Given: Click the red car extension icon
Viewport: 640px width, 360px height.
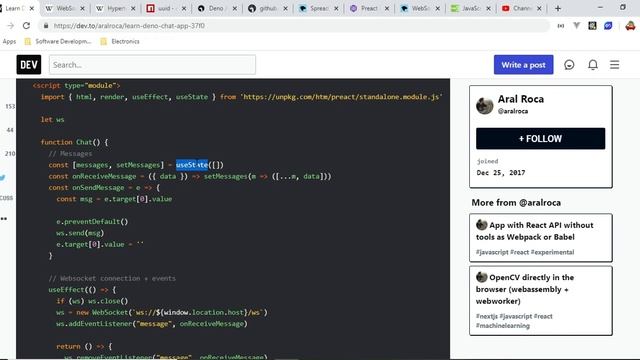Looking at the screenshot, I should (630, 26).
